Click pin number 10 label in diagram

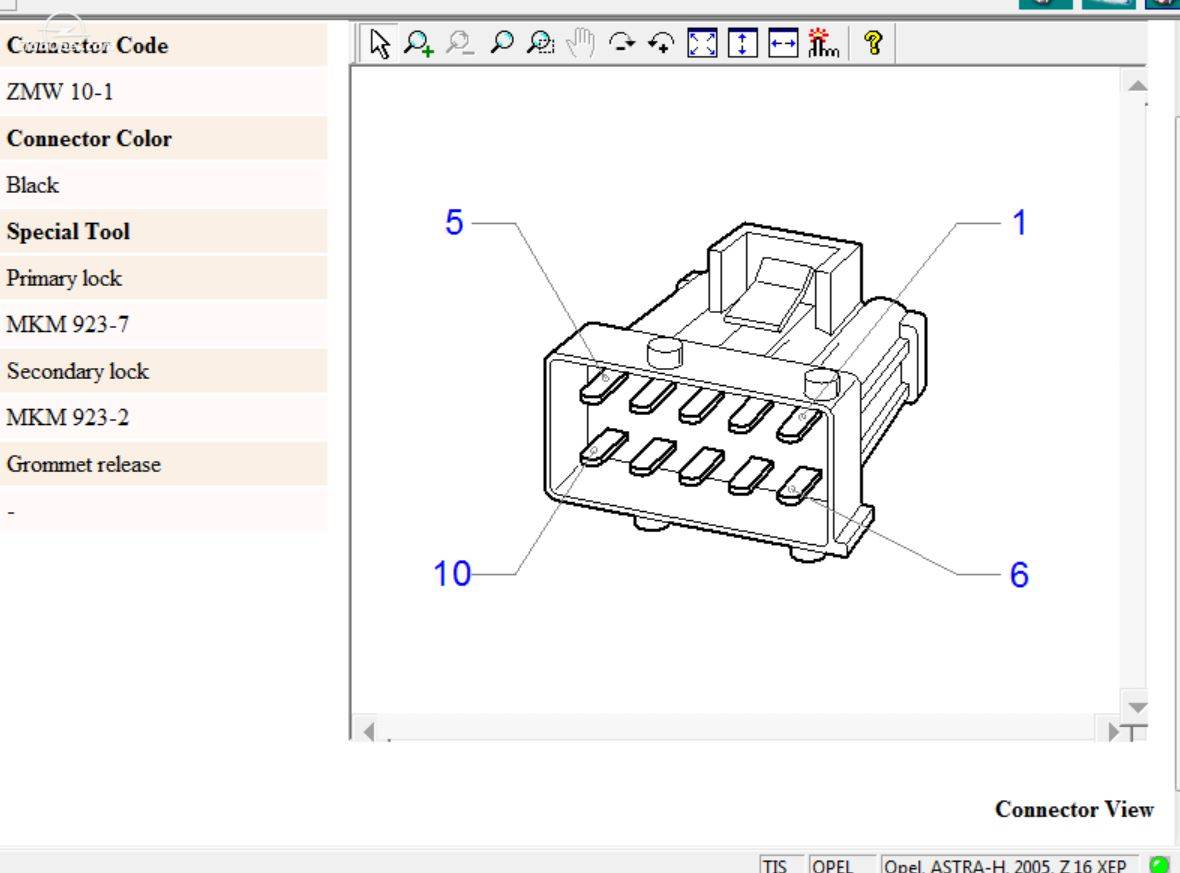(x=452, y=573)
